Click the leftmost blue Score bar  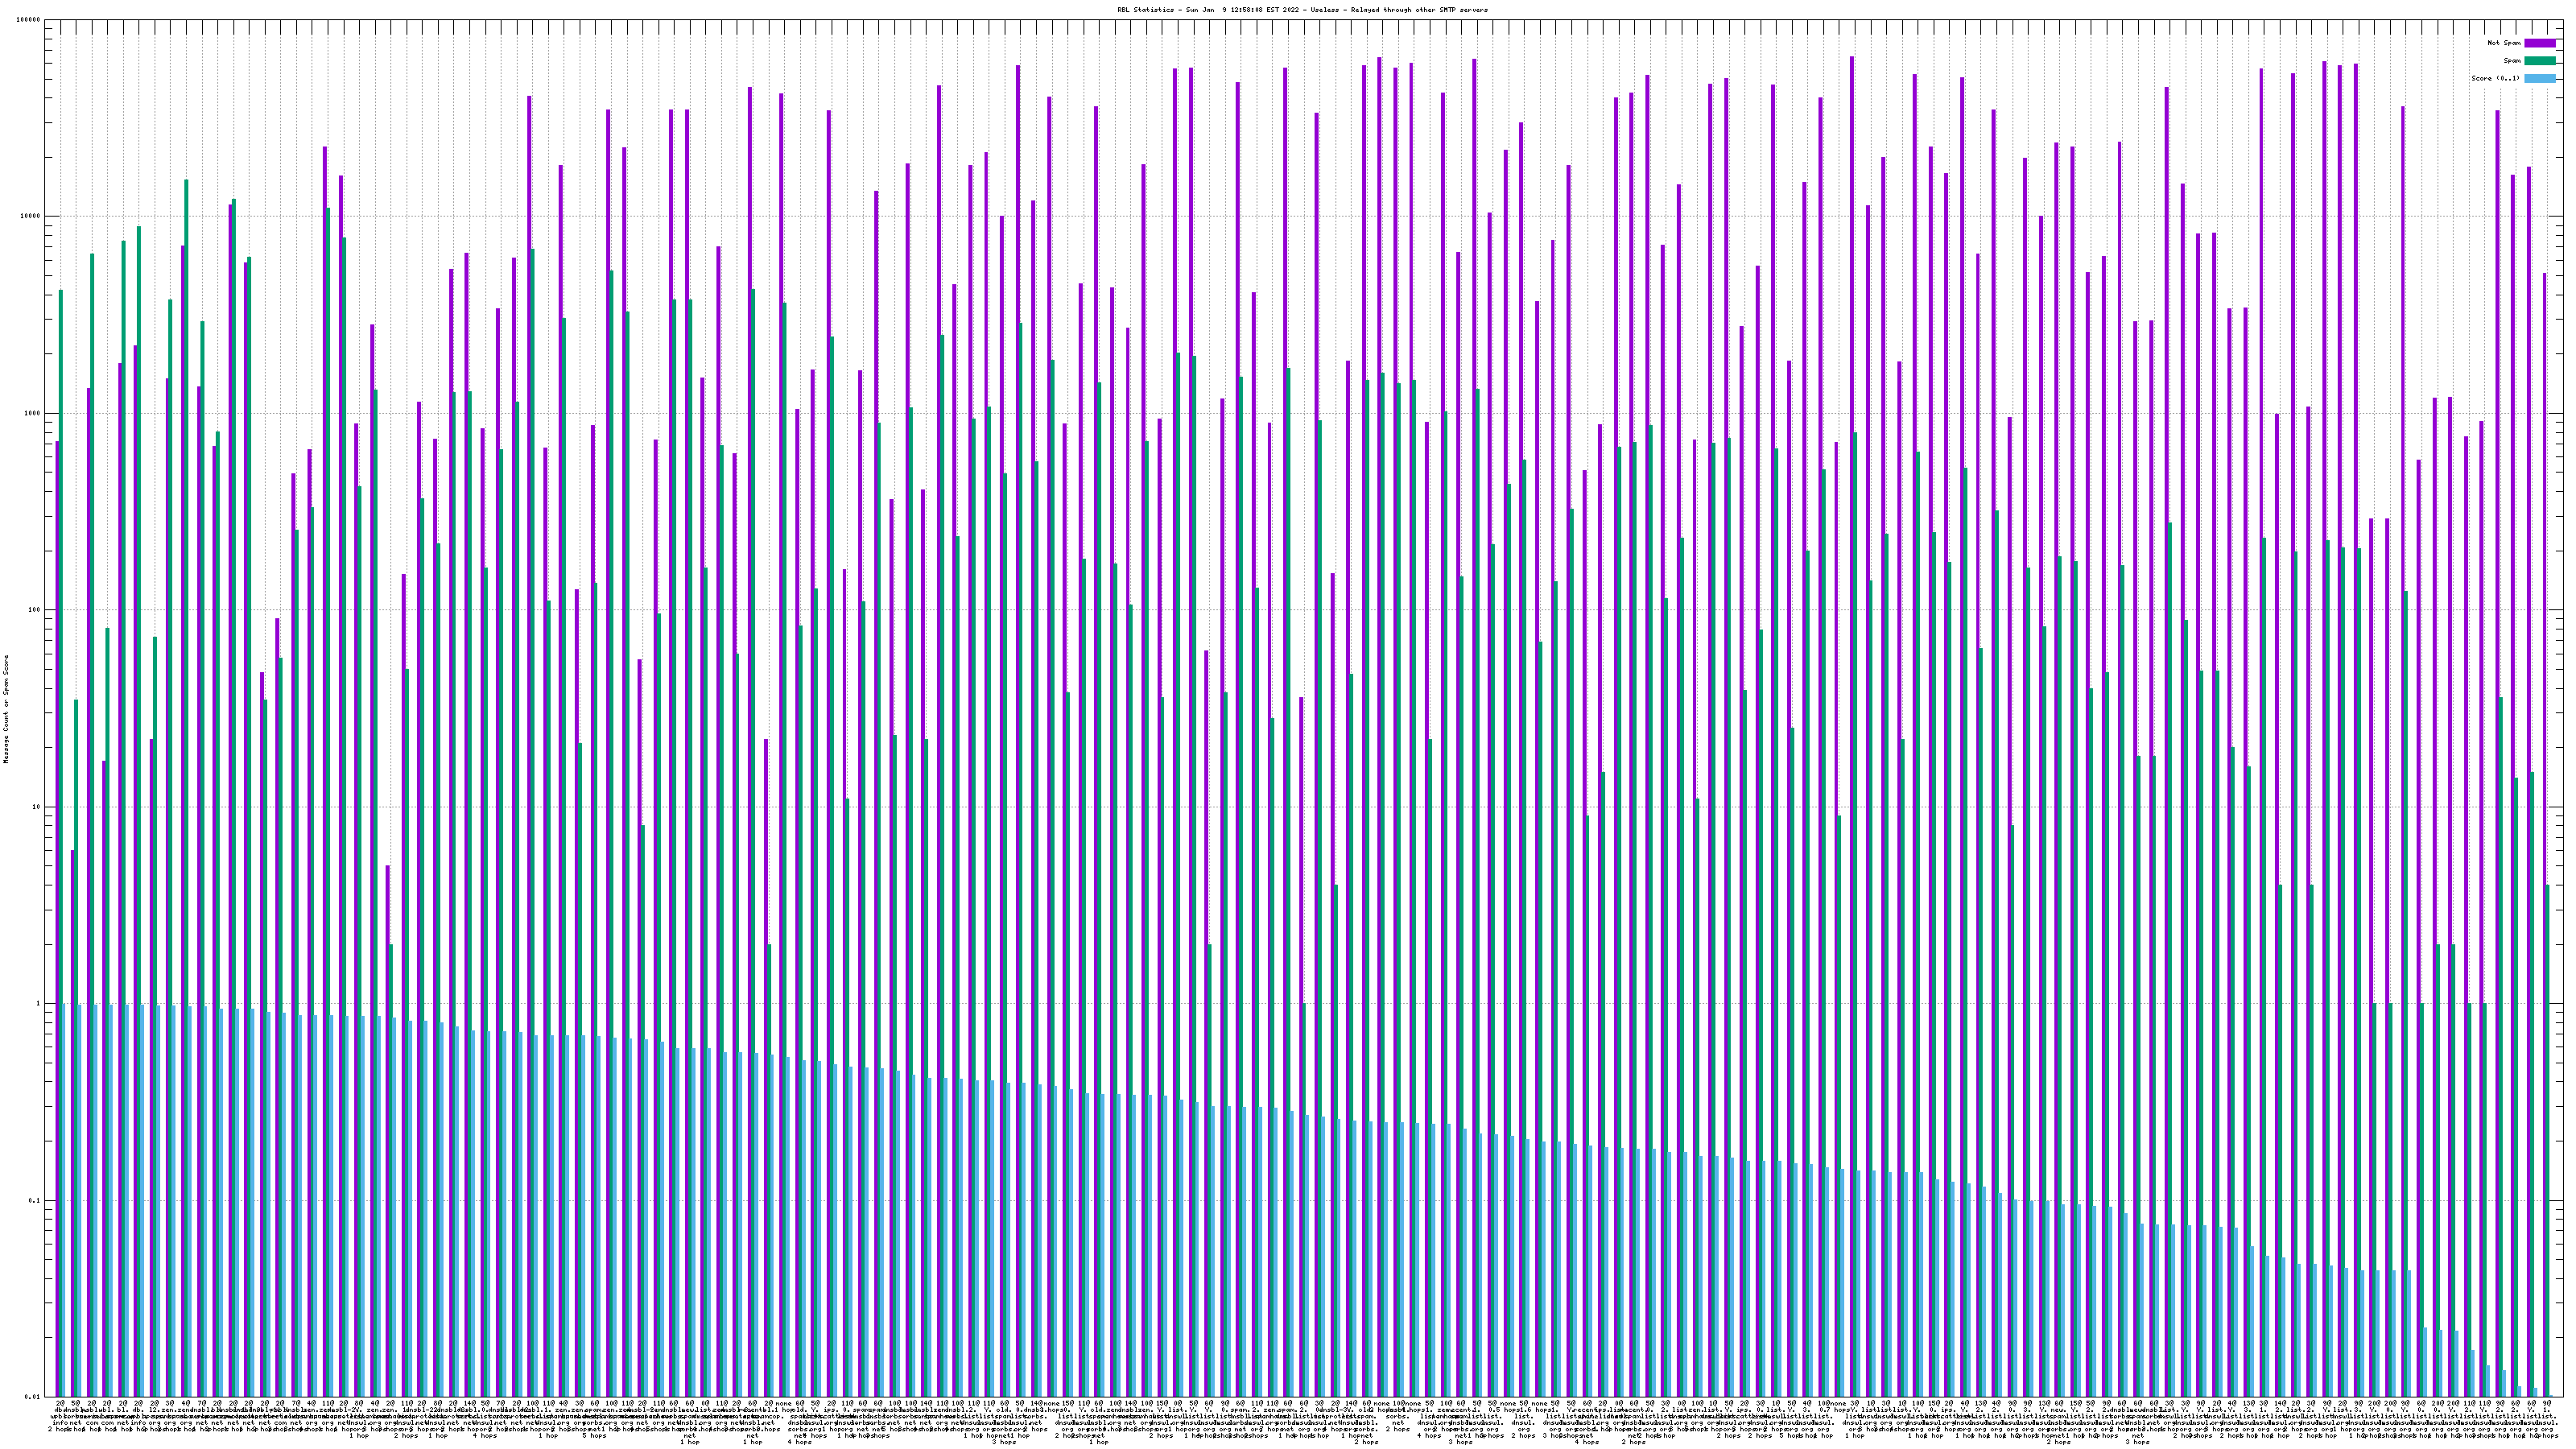pyautogui.click(x=65, y=1200)
